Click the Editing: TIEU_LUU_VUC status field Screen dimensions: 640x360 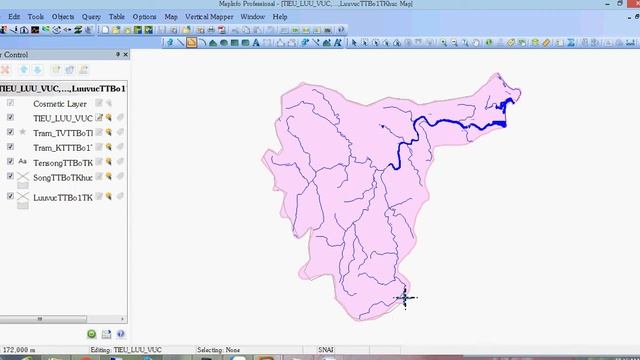(126, 350)
